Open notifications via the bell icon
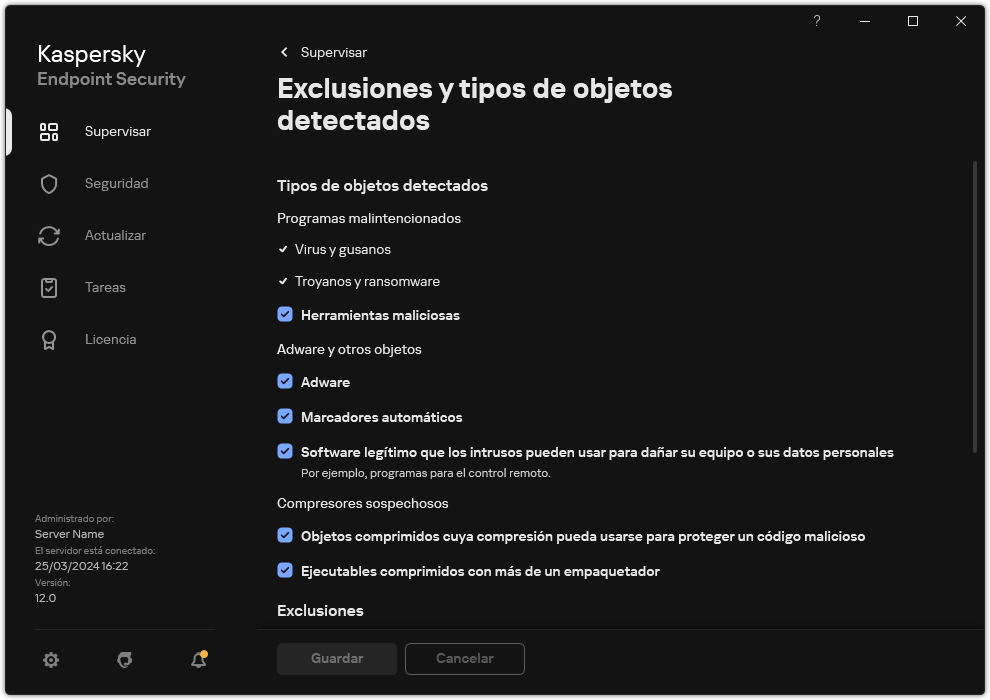990x700 pixels. (x=197, y=660)
